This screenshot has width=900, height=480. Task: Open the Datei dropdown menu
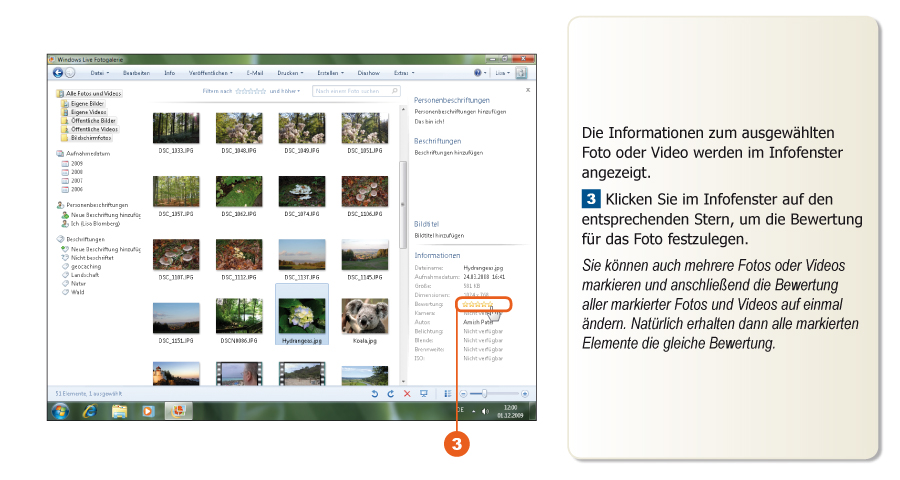pyautogui.click(x=100, y=73)
